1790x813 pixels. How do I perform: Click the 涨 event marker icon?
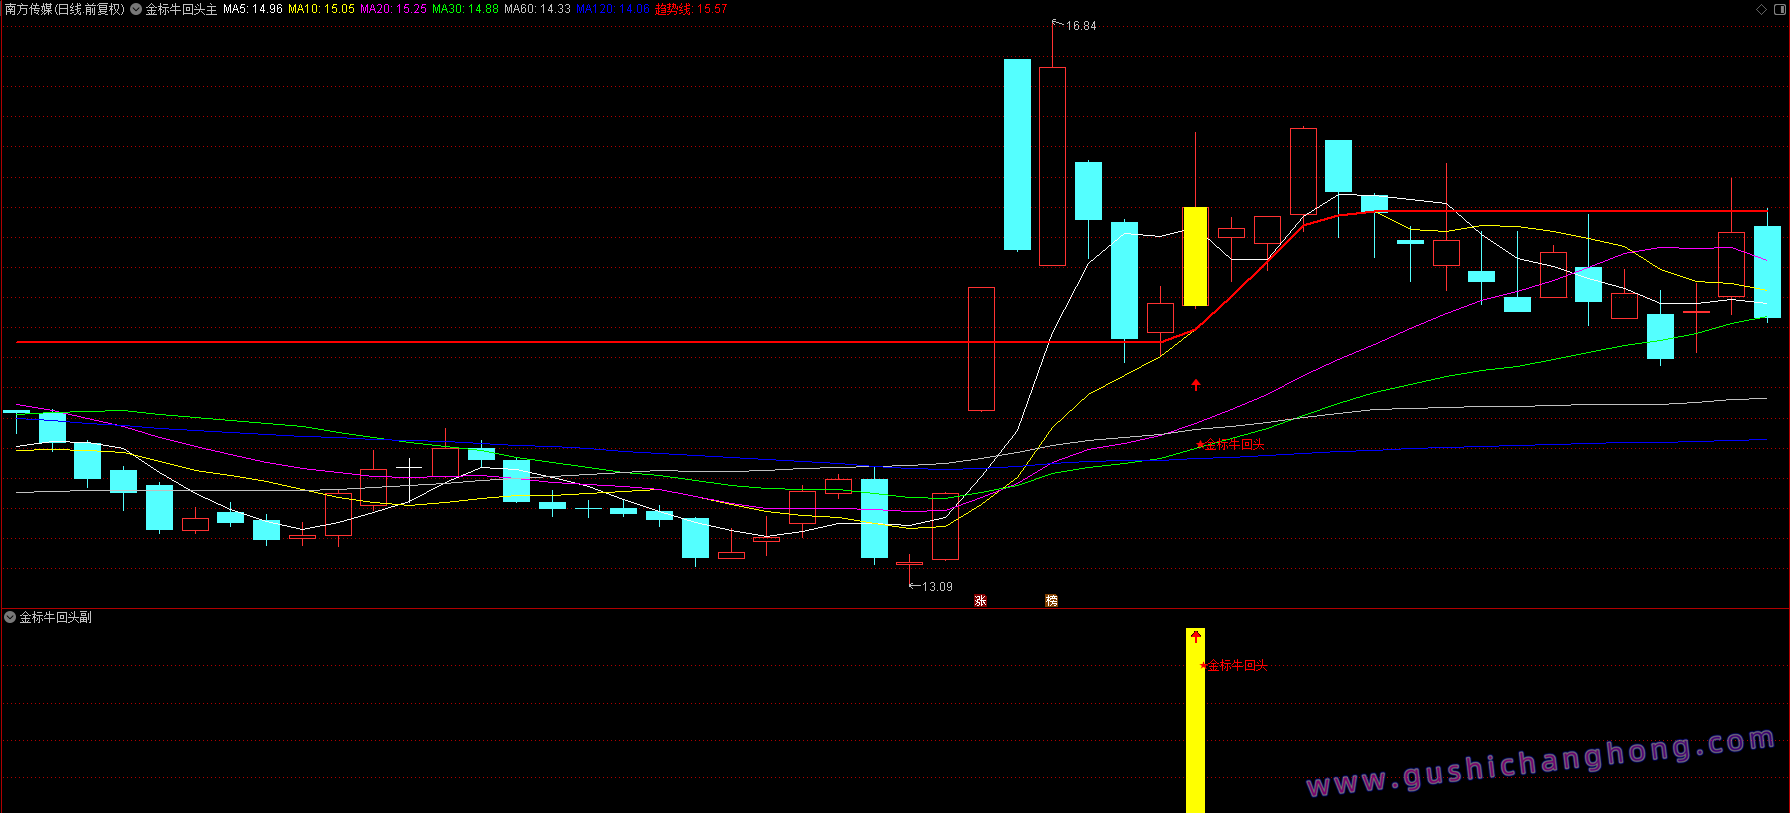pos(980,600)
